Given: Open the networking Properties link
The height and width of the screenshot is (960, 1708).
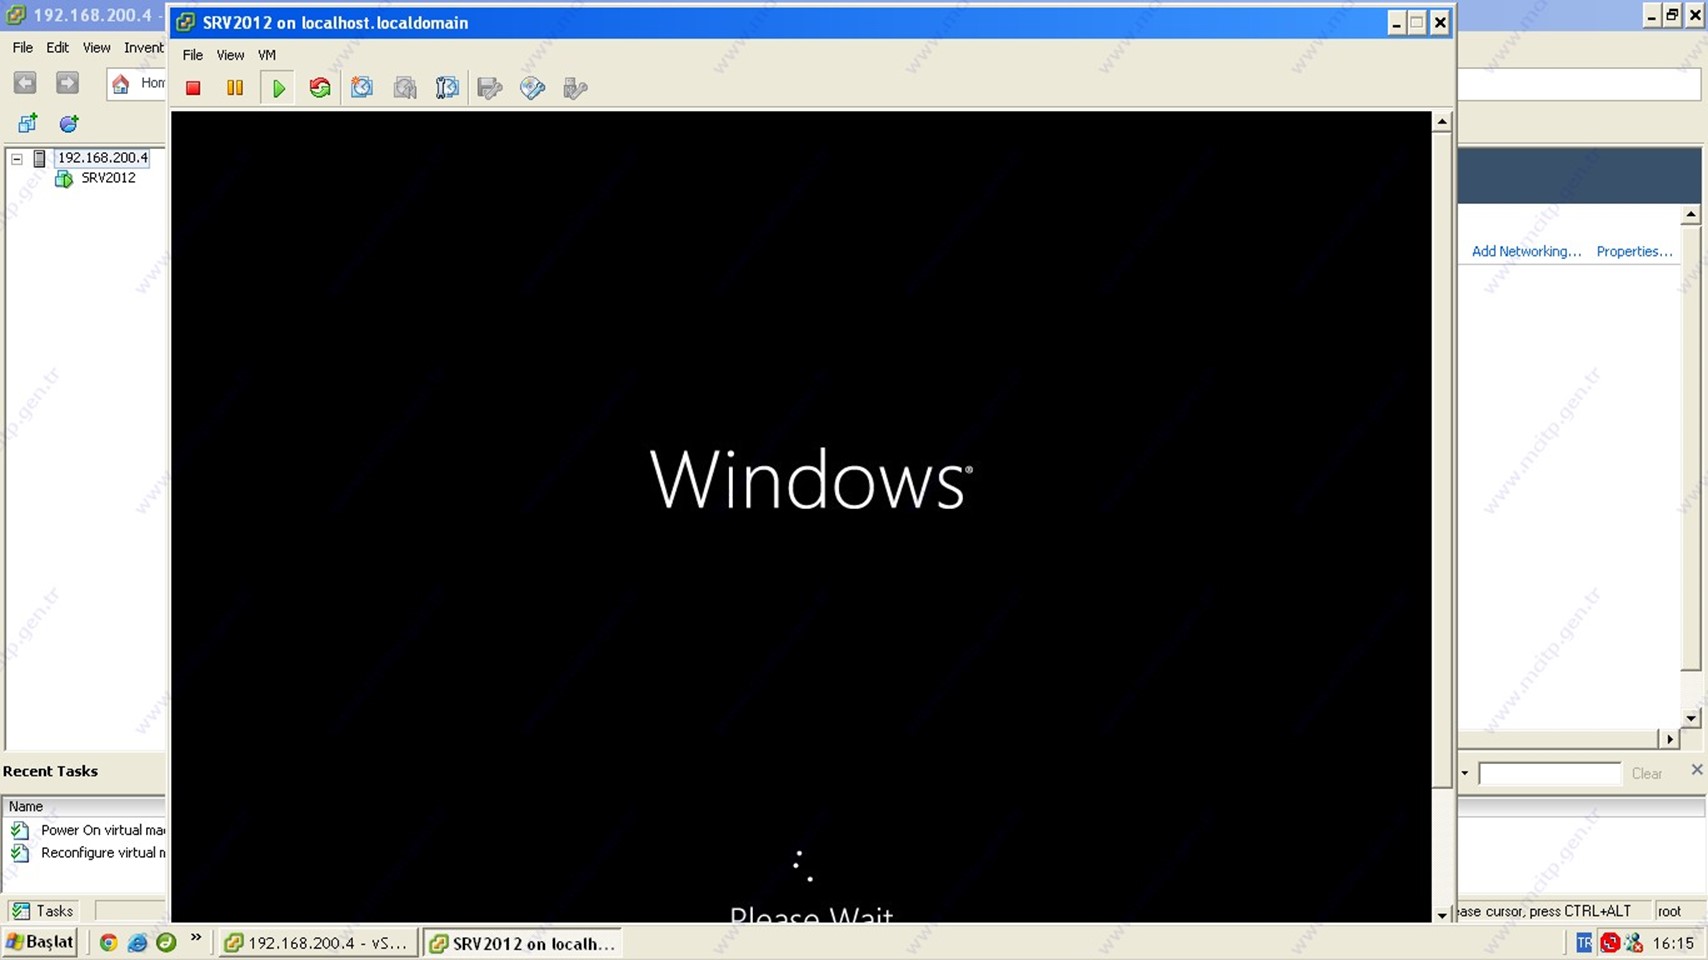Looking at the screenshot, I should click(x=1634, y=251).
